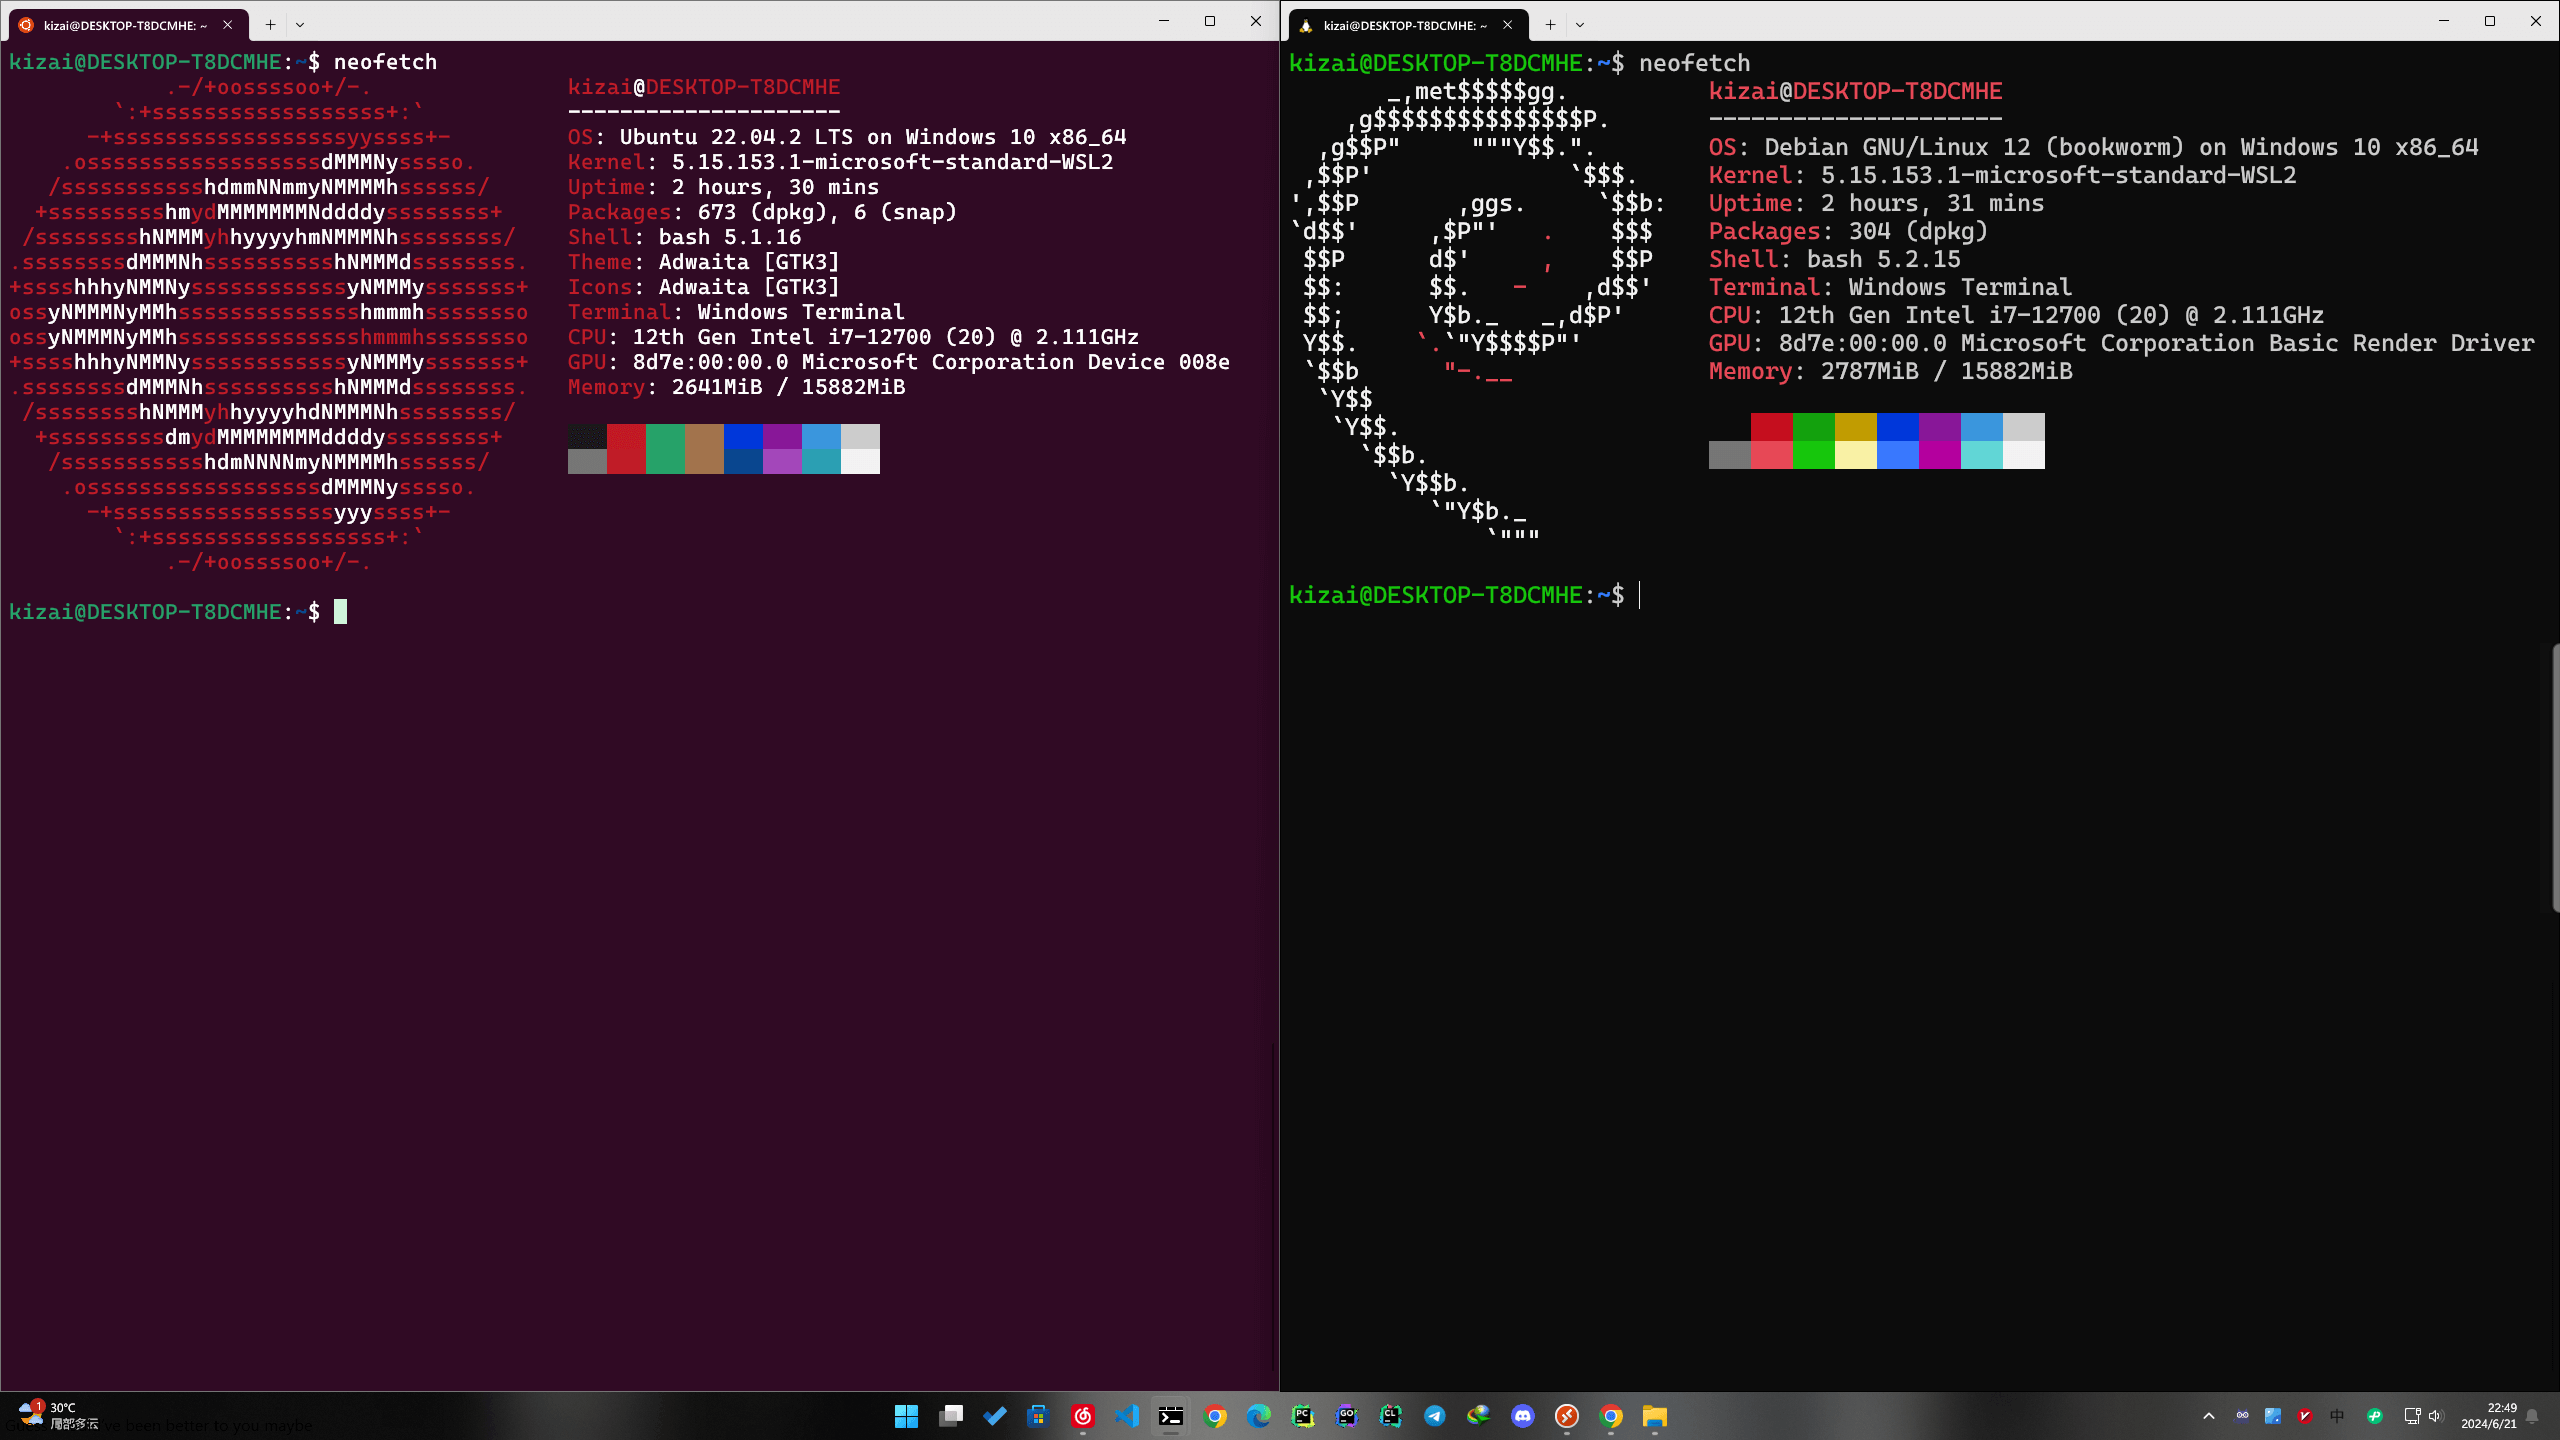Open a new tab in the Ubuntu terminal
The image size is (2560, 1440).
tap(269, 24)
